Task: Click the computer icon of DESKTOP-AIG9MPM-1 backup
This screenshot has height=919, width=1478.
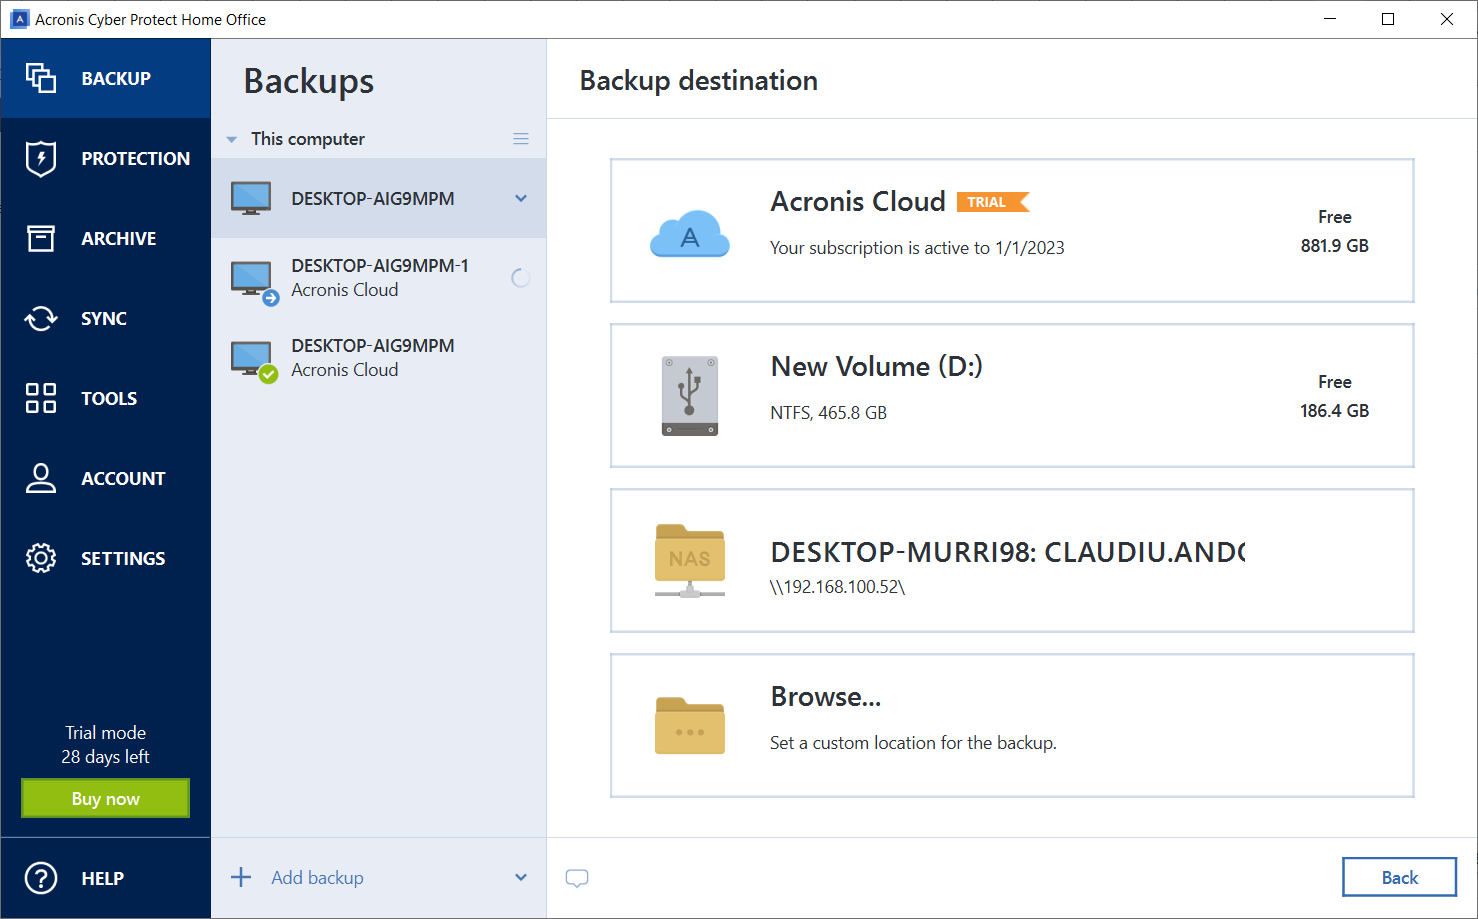Action: pyautogui.click(x=254, y=282)
